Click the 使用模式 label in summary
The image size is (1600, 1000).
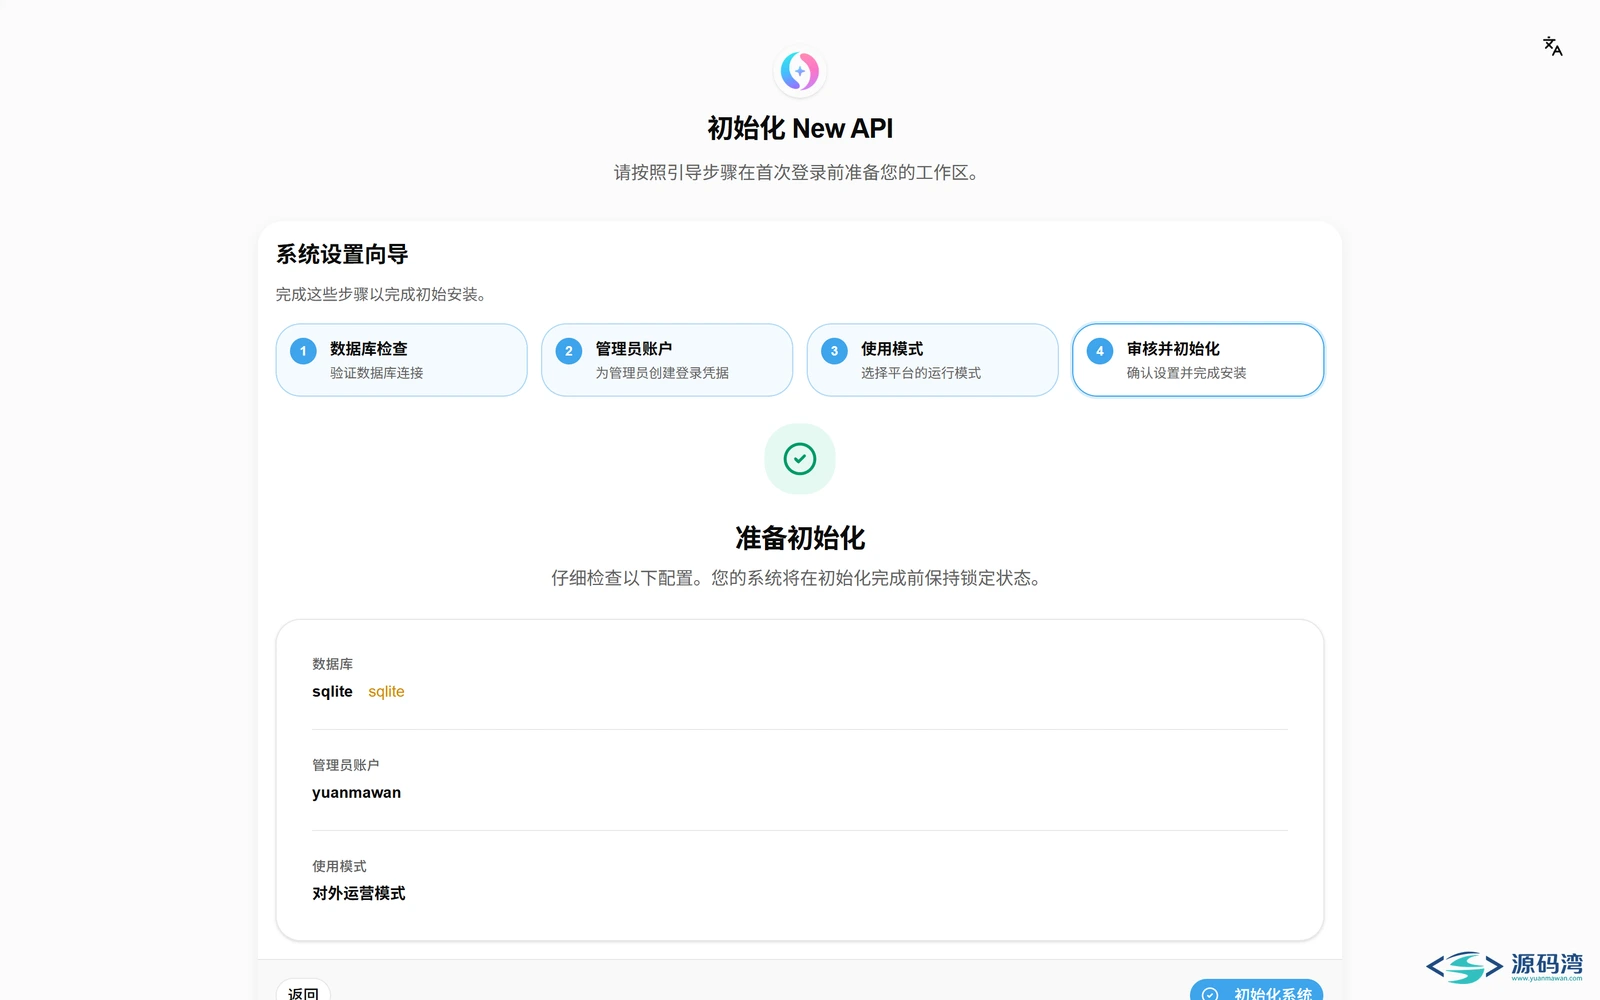pyautogui.click(x=339, y=866)
